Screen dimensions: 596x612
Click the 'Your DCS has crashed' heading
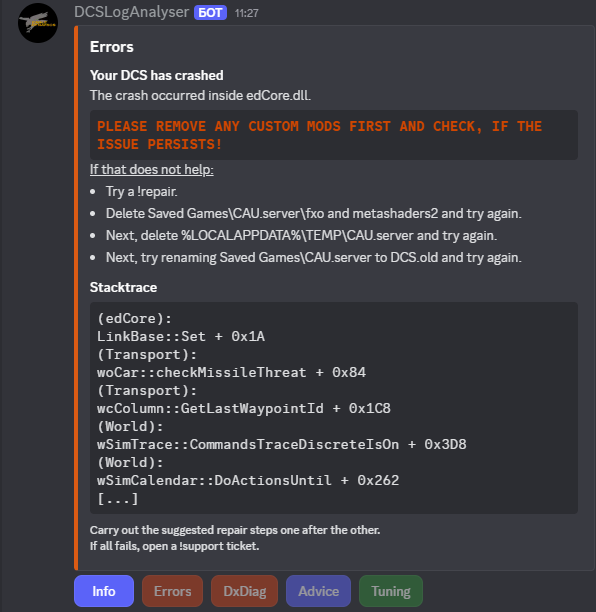point(157,75)
